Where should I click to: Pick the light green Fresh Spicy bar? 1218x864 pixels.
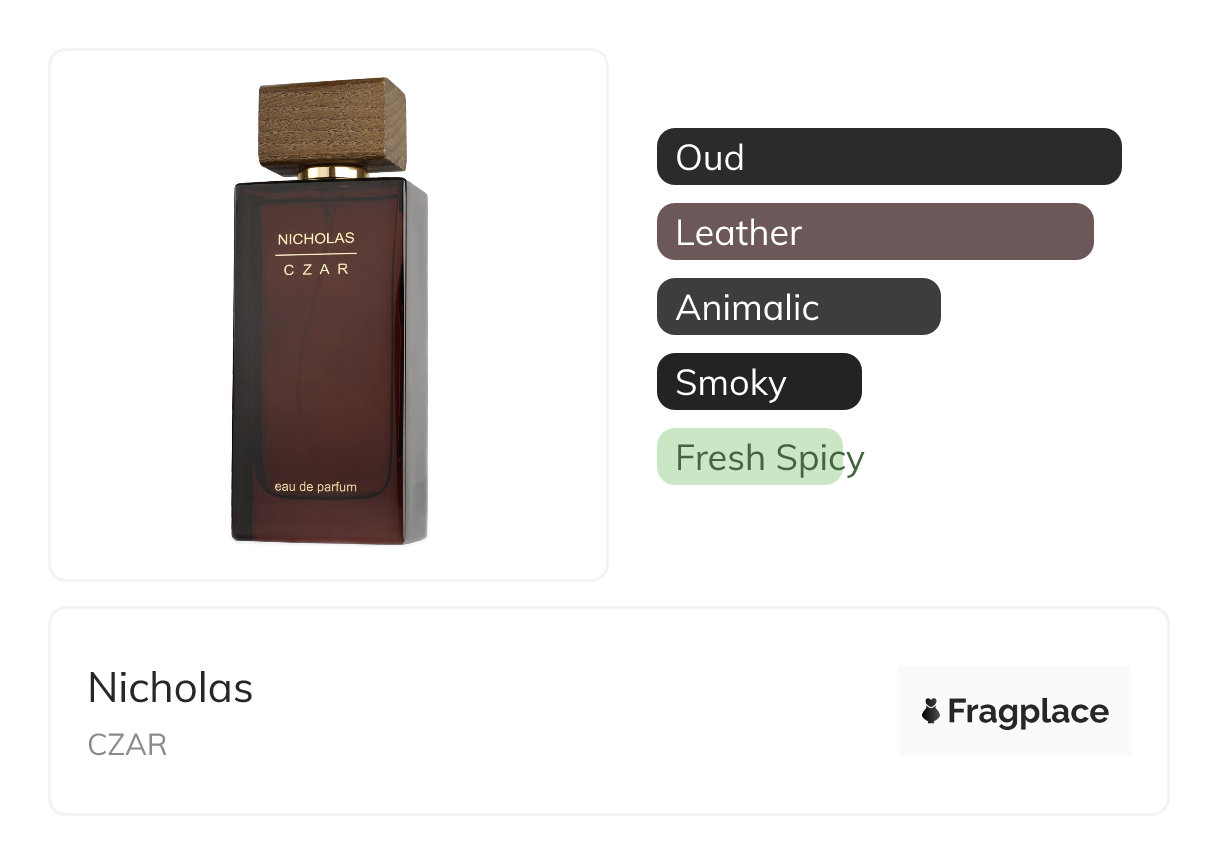(x=750, y=457)
